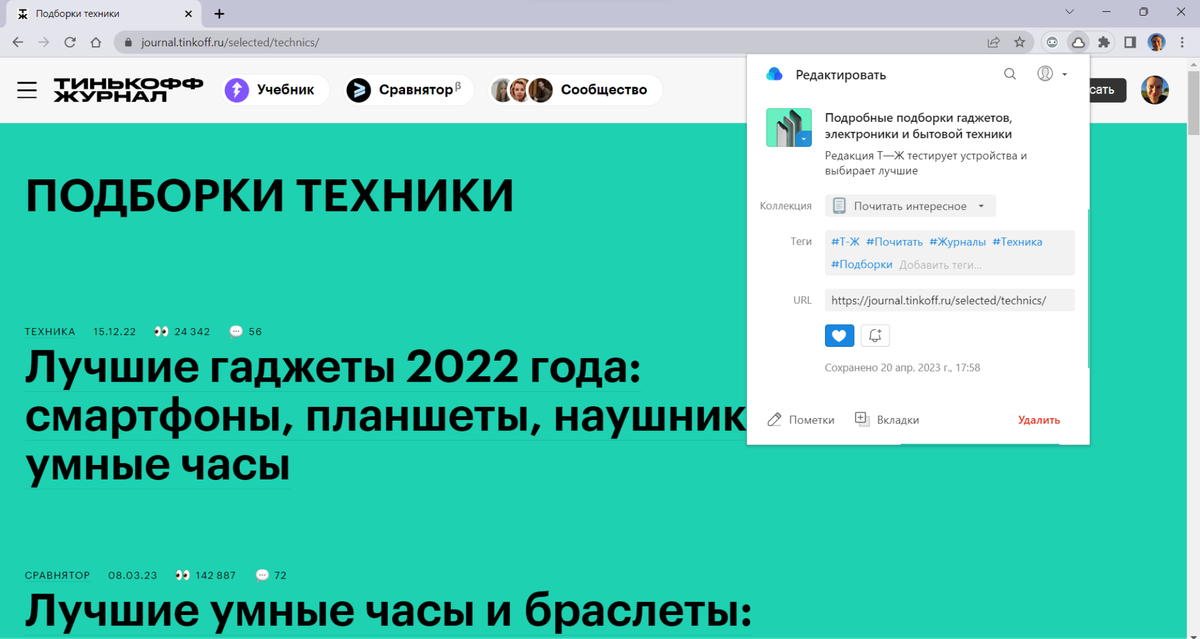1200x639 pixels.
Task: Click the cloud bookmark extension icon
Action: point(1078,42)
